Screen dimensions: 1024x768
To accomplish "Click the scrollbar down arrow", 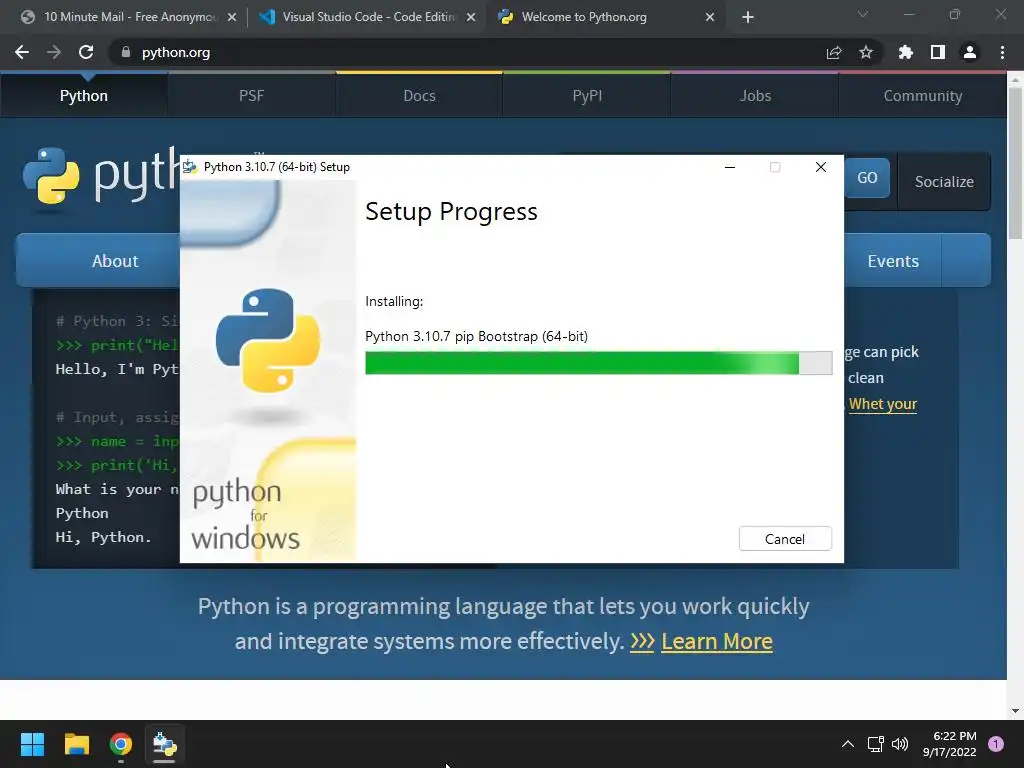I will 1015,711.
